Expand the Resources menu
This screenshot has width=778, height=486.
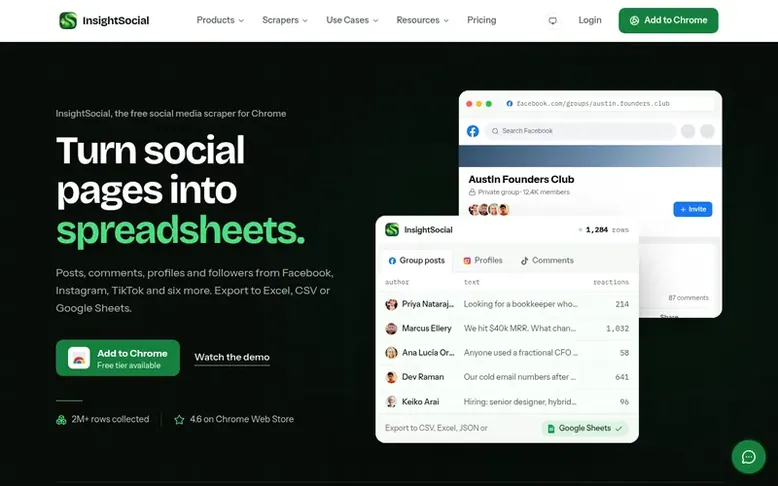(x=422, y=20)
